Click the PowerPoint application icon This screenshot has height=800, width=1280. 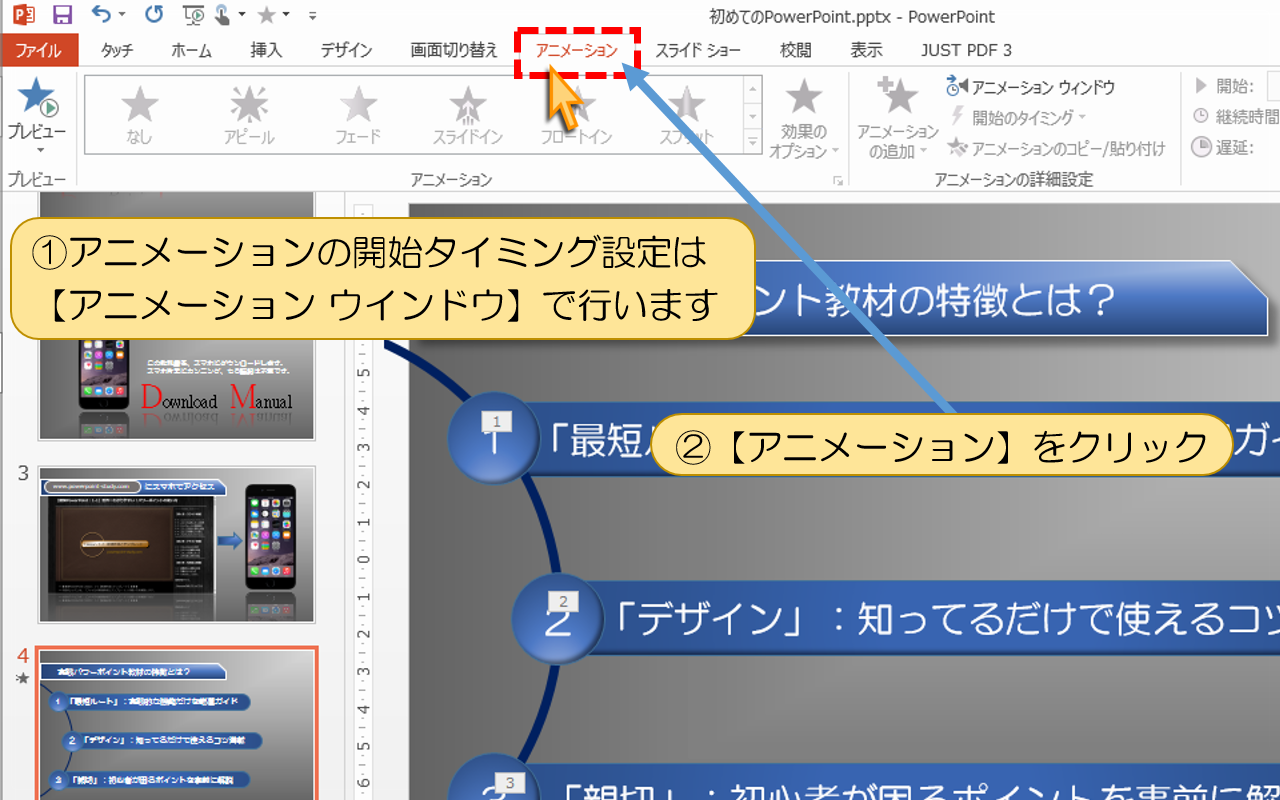pos(24,15)
